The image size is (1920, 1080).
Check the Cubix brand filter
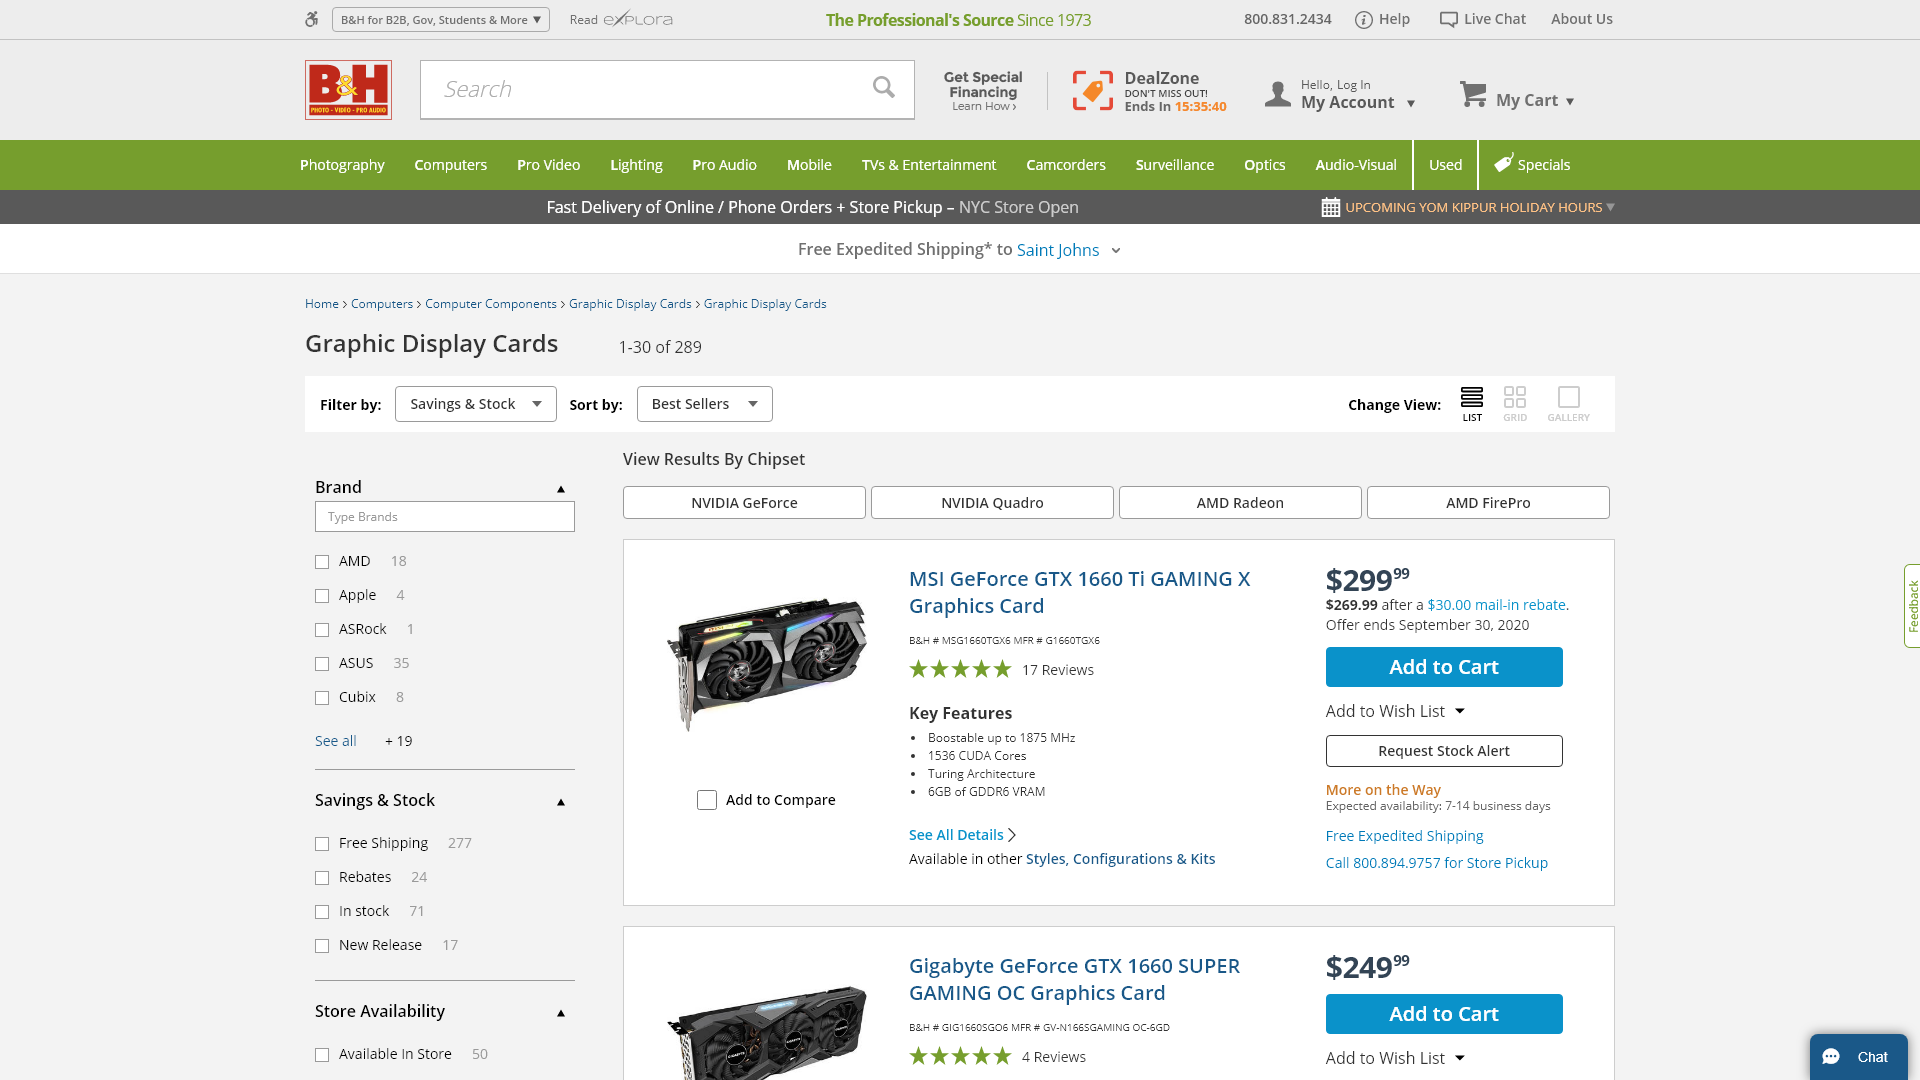(322, 698)
